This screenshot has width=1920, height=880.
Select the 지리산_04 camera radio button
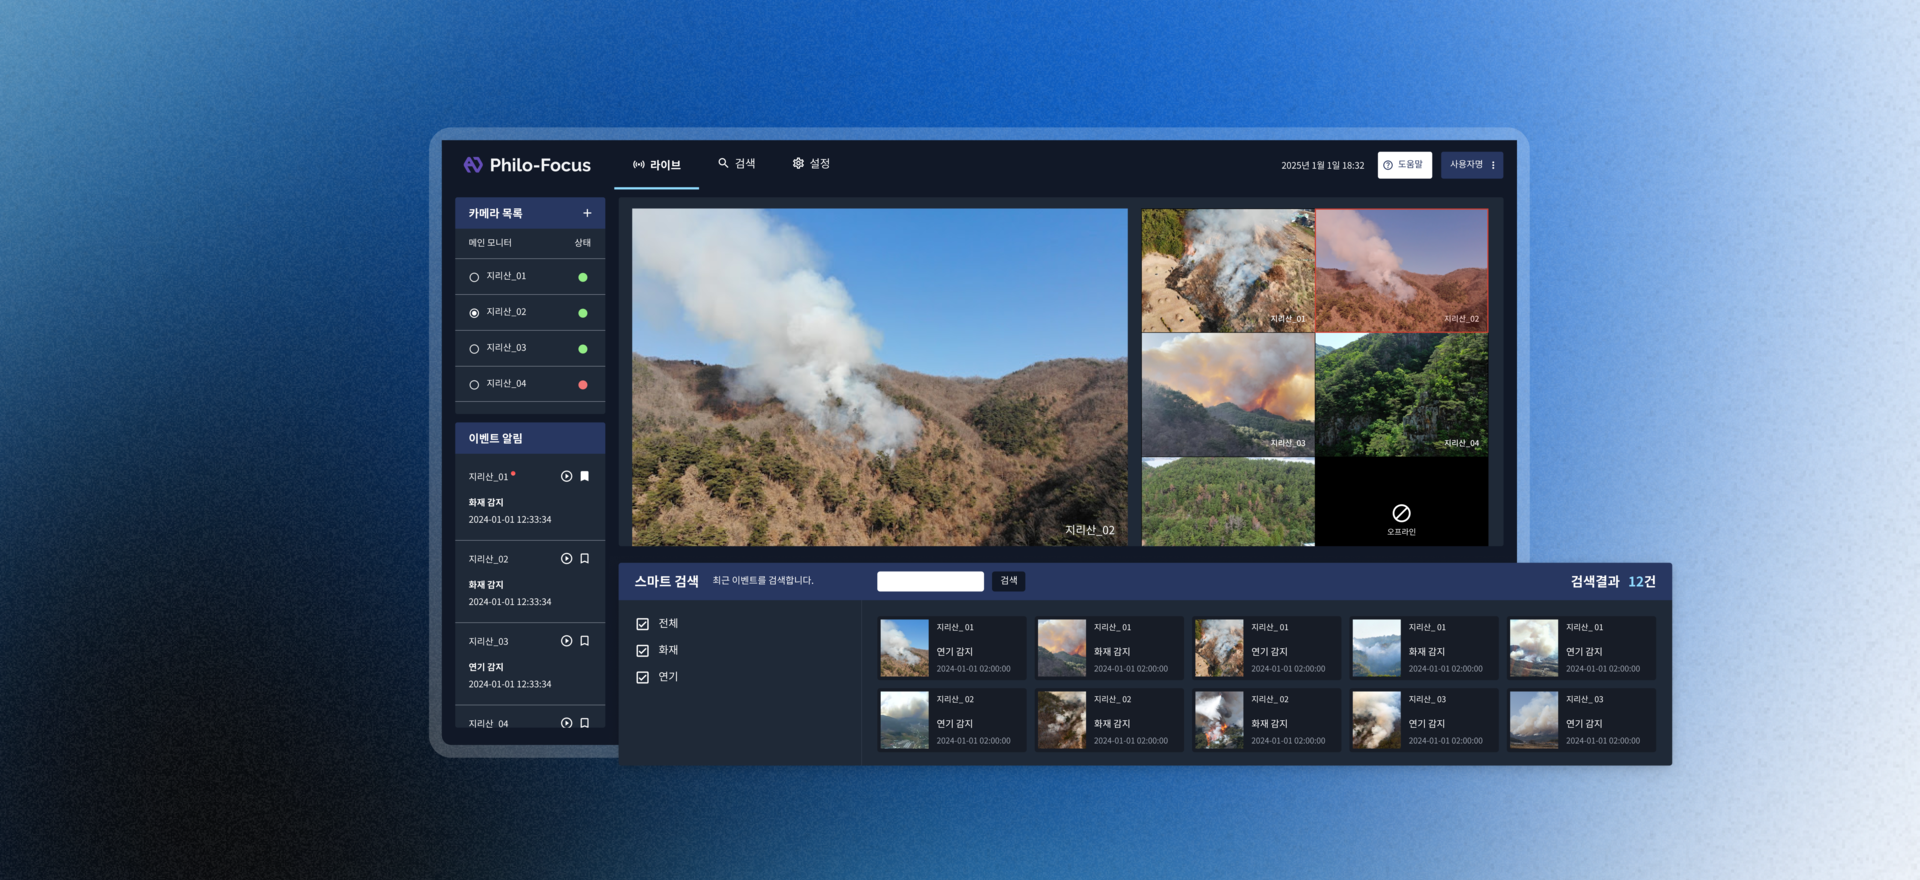pyautogui.click(x=474, y=385)
